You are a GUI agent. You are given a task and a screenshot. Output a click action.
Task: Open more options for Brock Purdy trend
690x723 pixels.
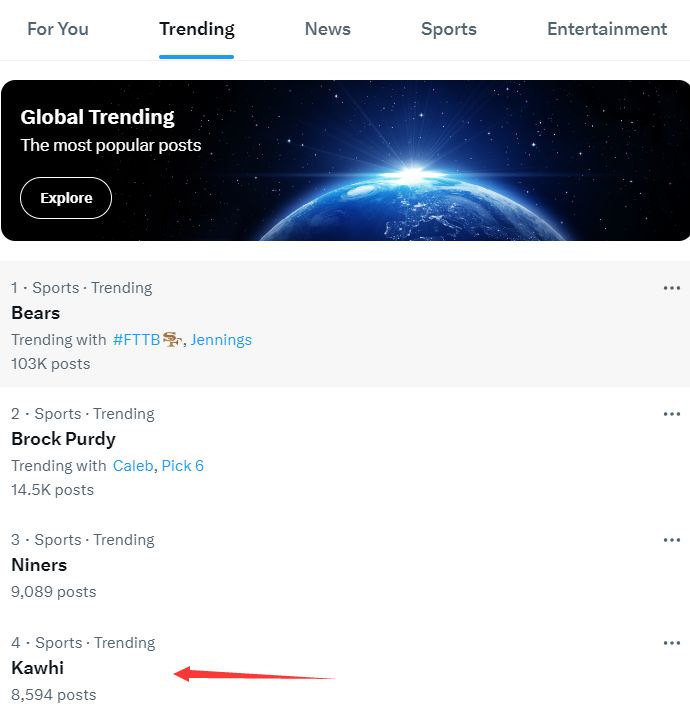pos(671,414)
